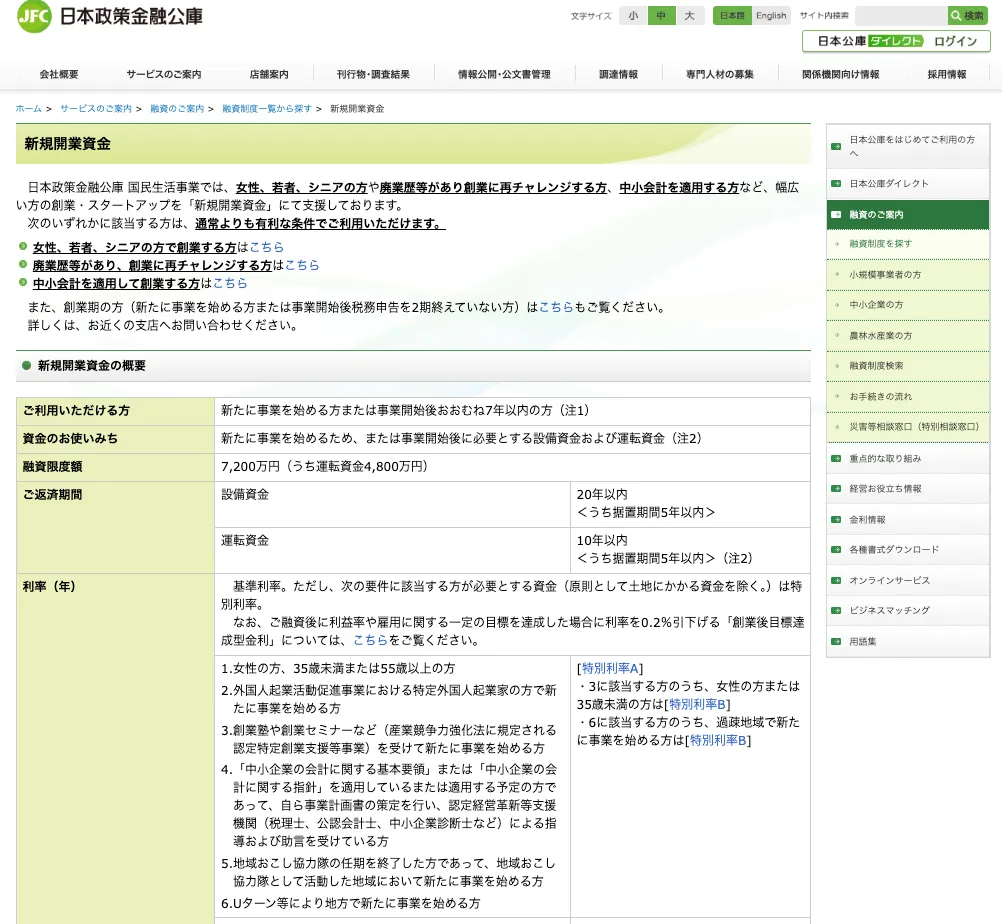Viewport: 1002px width, 924px height.
Task: Open the サービスのご案内 menu
Action: coord(164,74)
